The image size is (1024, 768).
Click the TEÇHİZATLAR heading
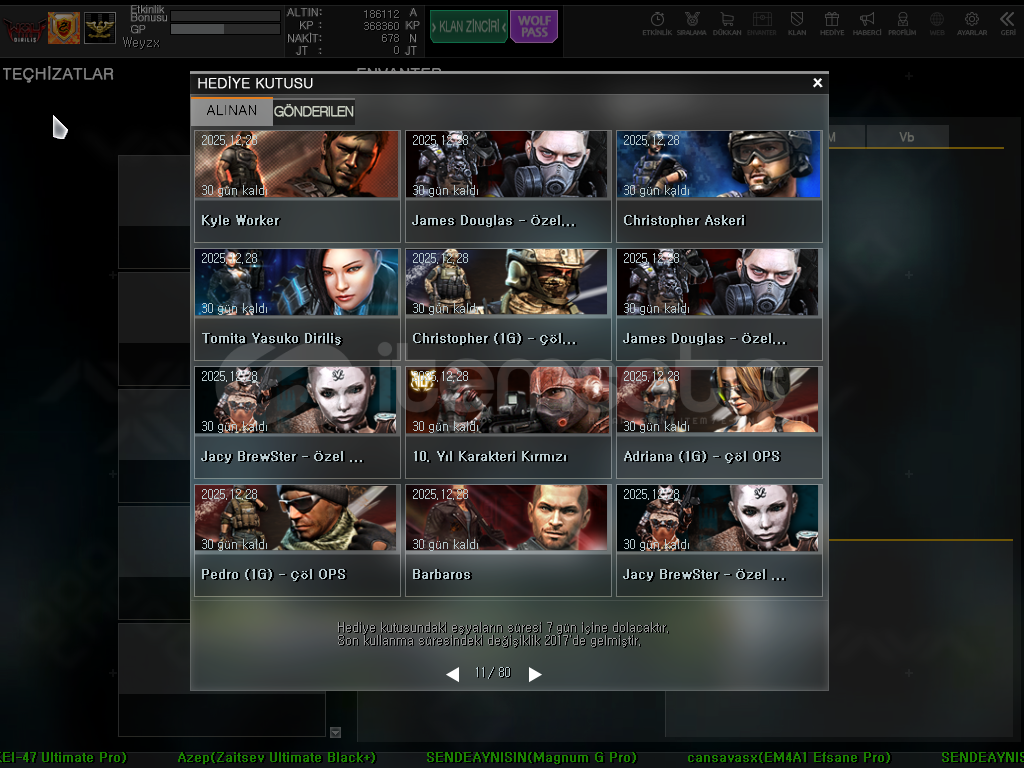[x=58, y=74]
